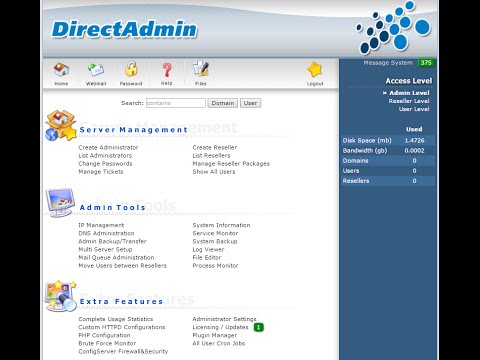Open Complete Usage Statistics
The height and width of the screenshot is (360, 480).
116,319
